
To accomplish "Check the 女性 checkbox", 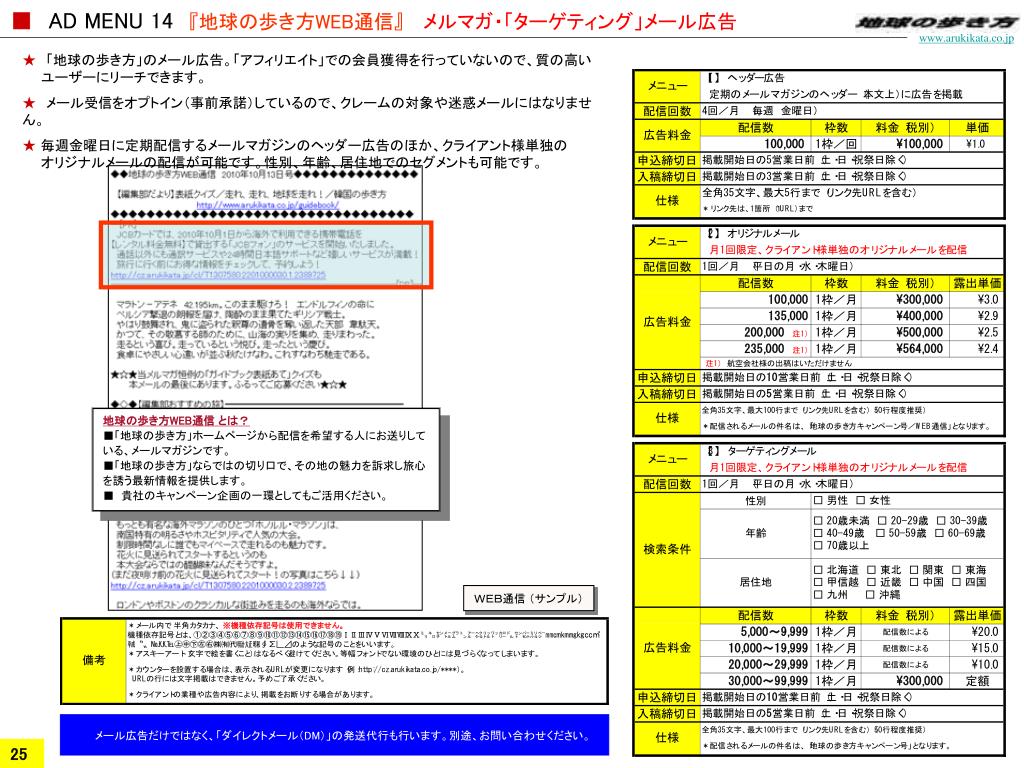I will pos(861,500).
